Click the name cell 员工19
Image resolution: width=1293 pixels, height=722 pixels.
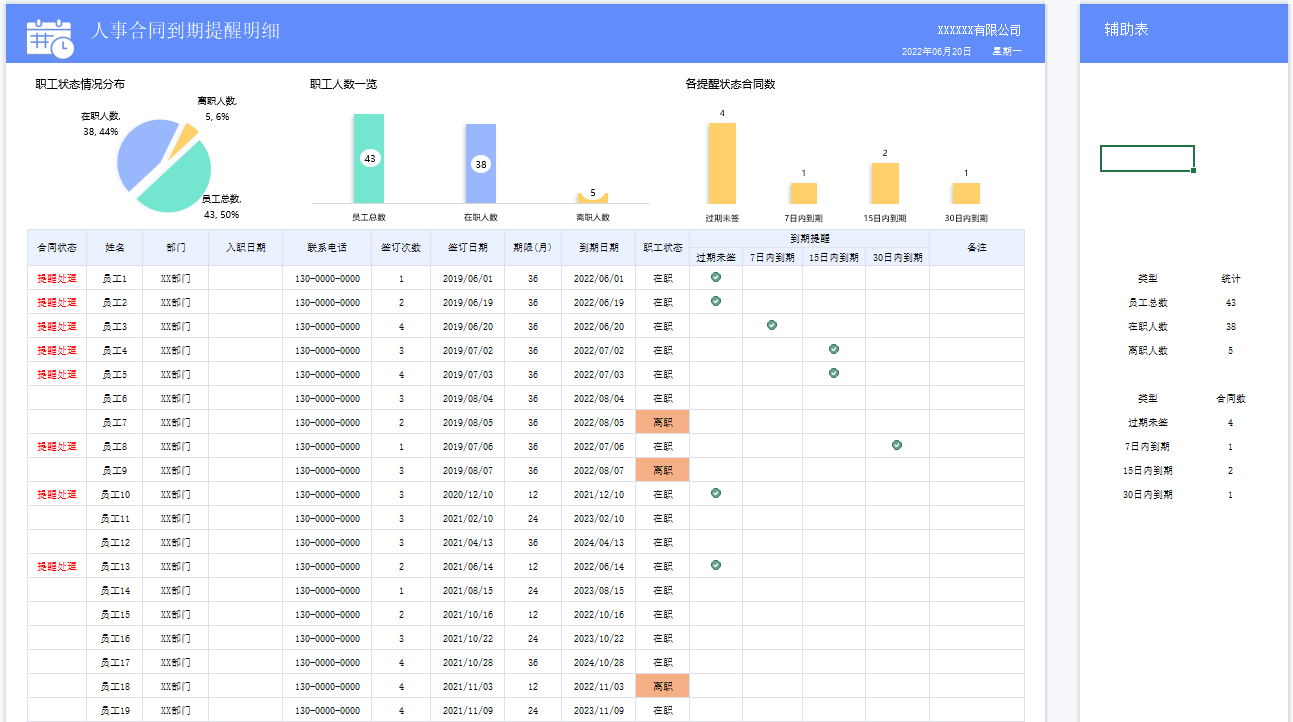[114, 710]
